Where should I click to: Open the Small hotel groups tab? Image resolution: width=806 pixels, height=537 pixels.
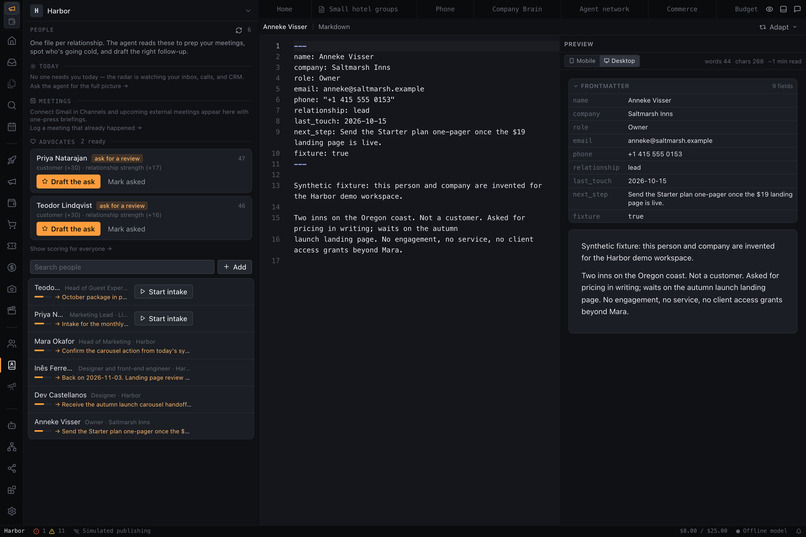358,9
